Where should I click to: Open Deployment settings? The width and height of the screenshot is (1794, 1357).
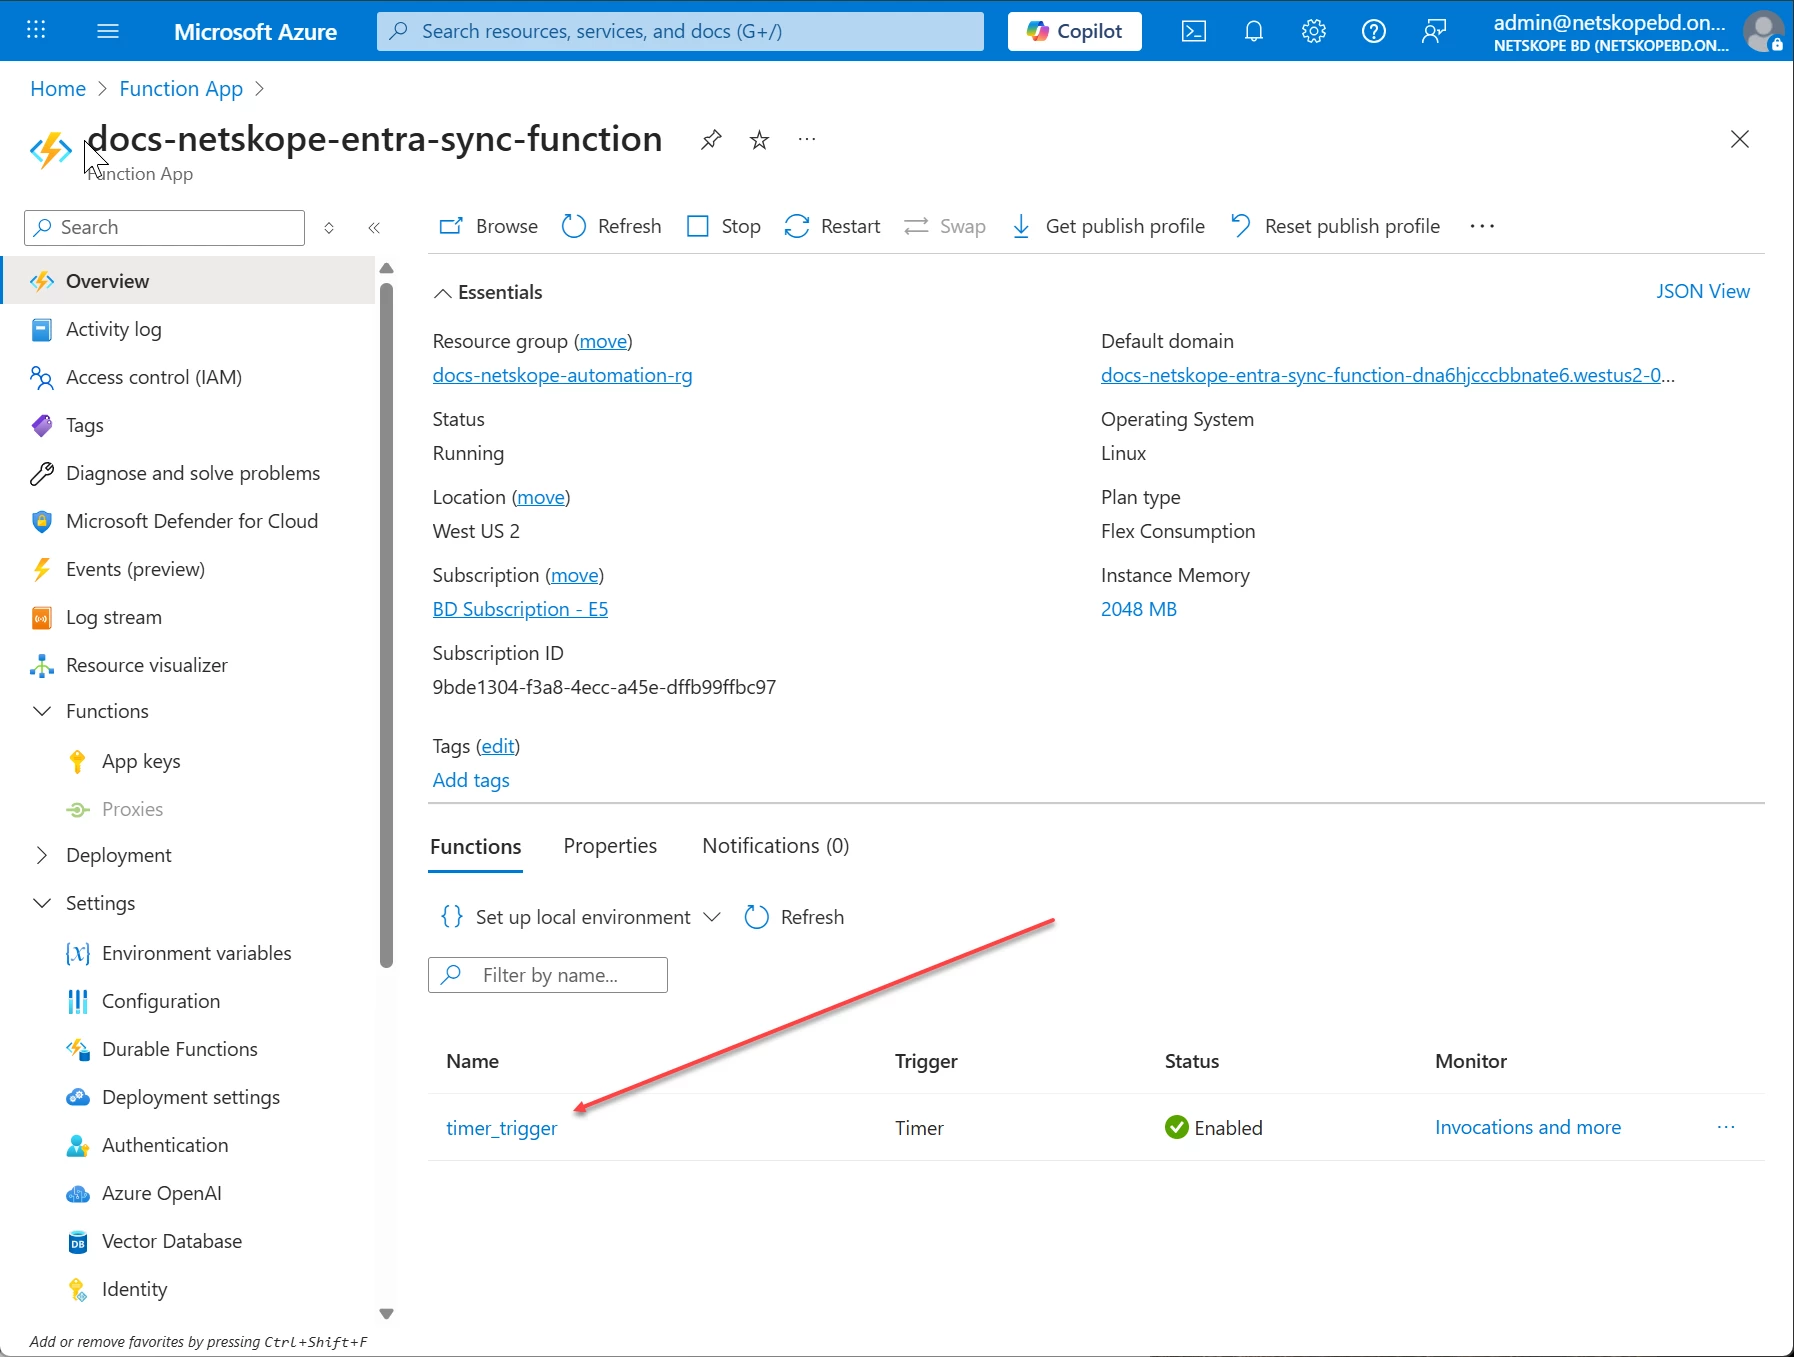[190, 1097]
